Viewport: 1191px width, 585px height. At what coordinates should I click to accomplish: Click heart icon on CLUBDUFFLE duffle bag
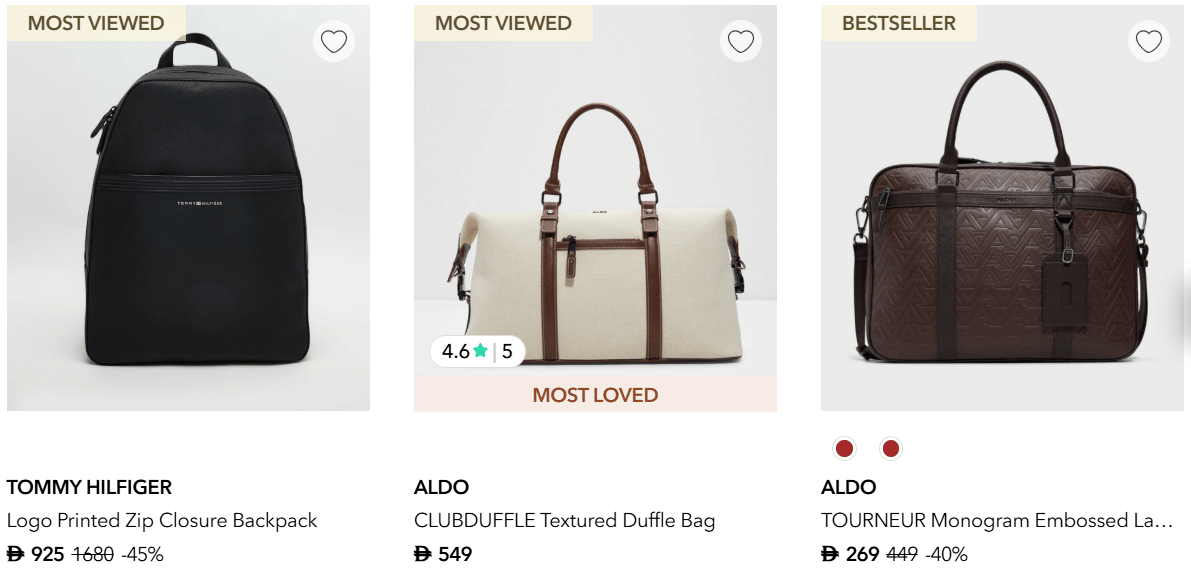[x=741, y=42]
